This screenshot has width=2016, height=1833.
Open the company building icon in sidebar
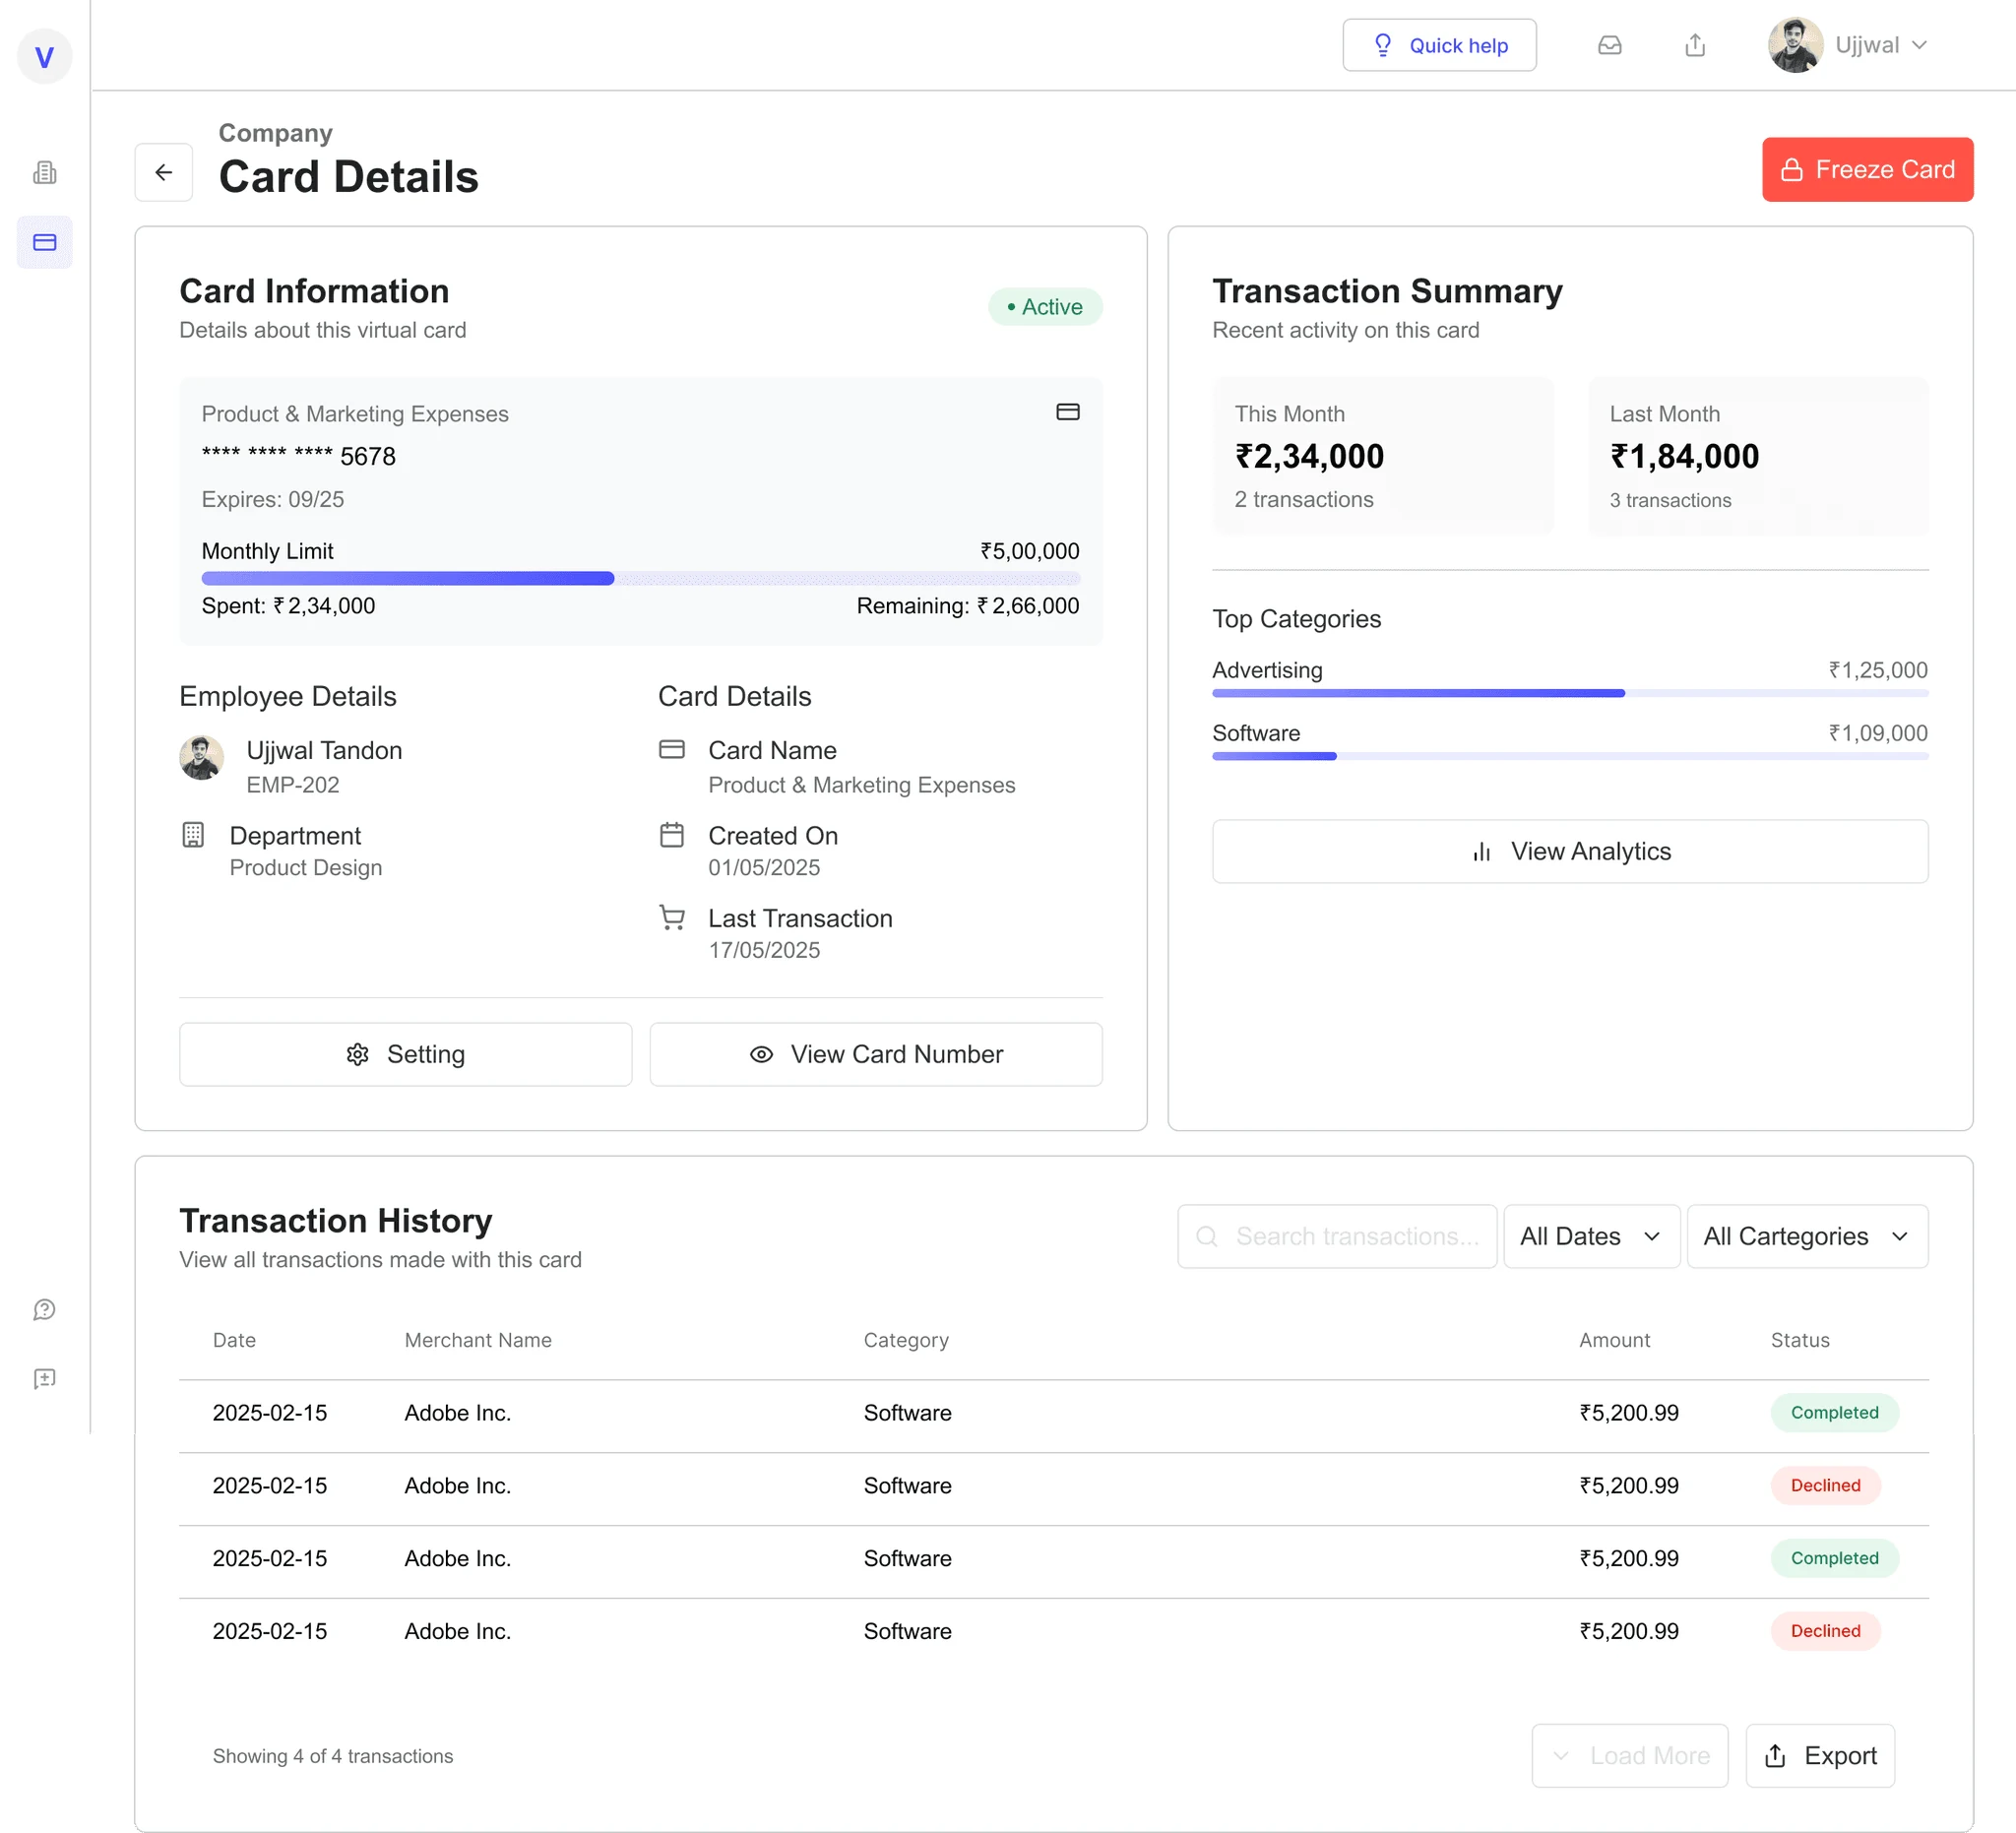click(x=44, y=173)
